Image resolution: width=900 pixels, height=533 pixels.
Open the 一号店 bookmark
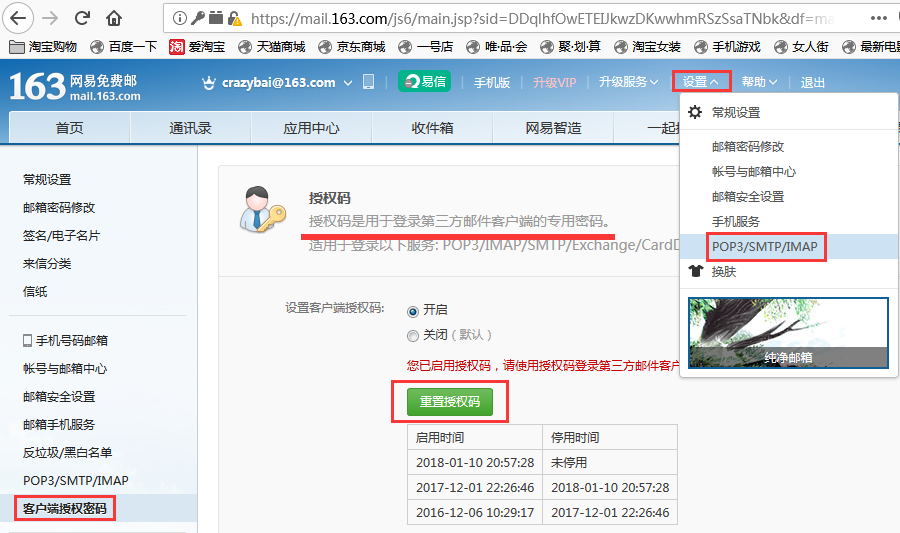(425, 46)
